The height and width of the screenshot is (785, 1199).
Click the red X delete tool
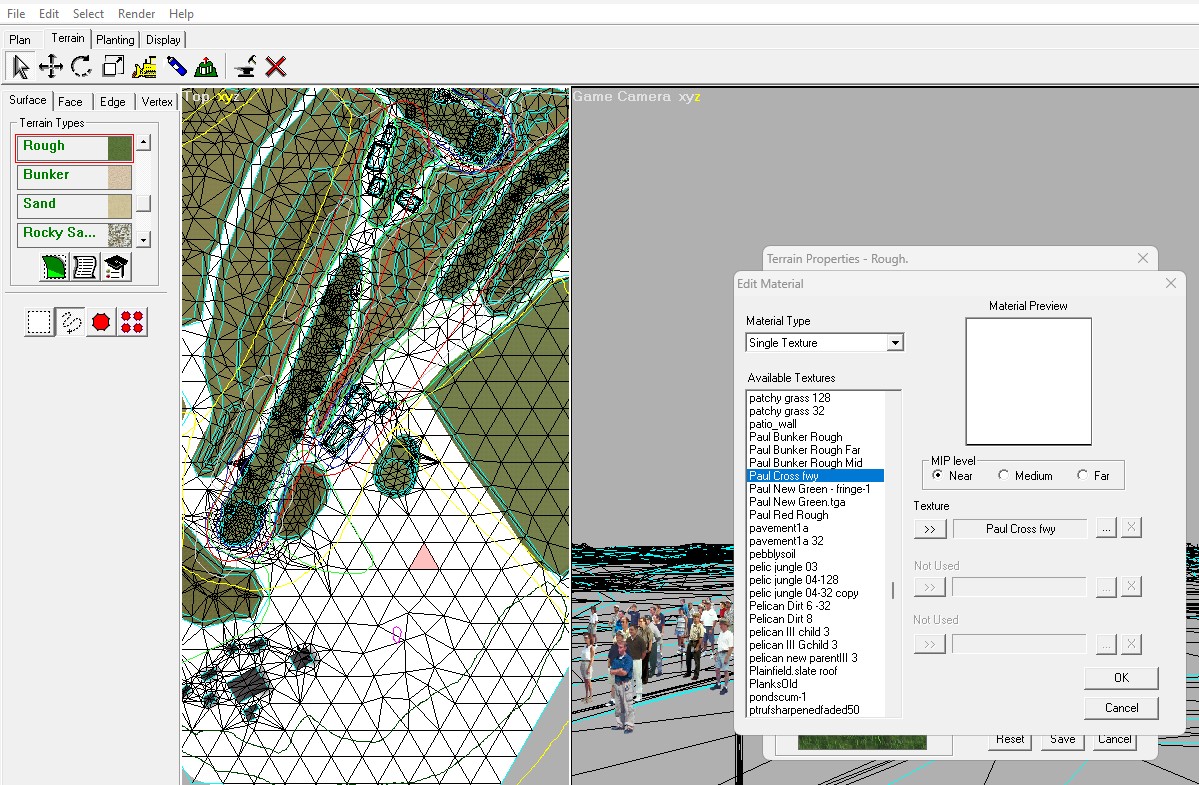(277, 66)
